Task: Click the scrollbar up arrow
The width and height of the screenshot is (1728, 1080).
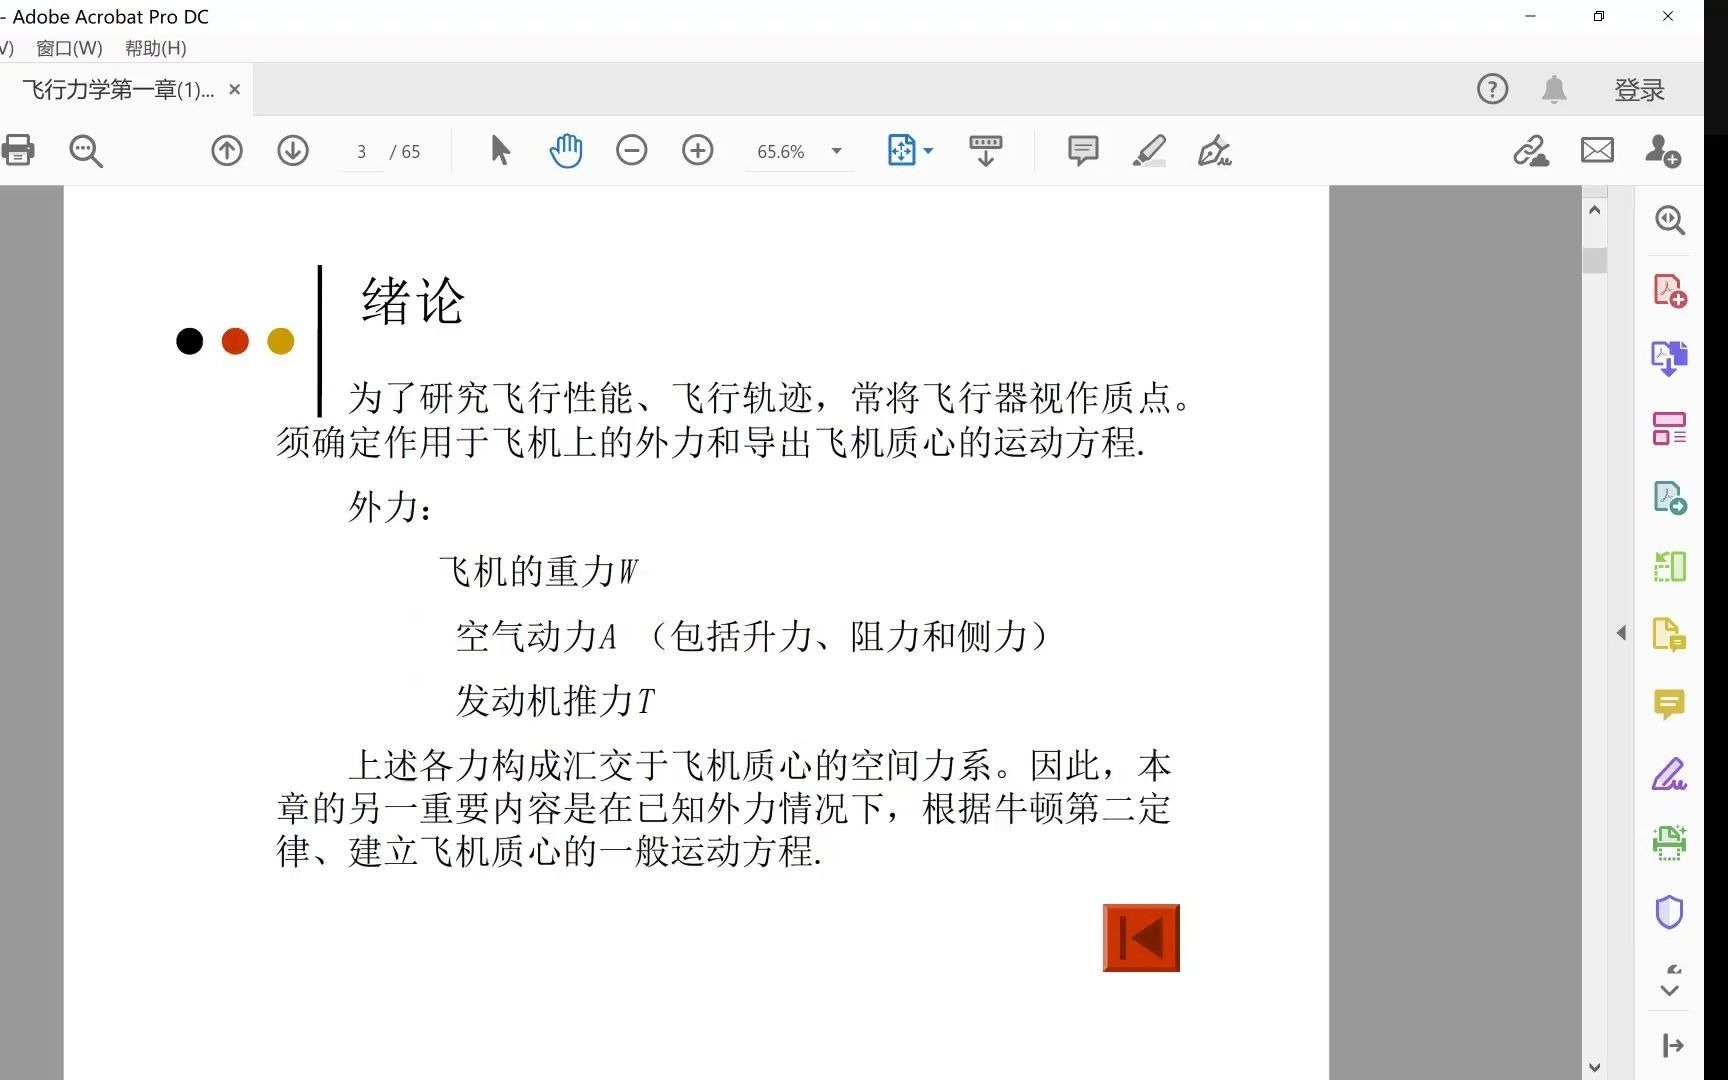Action: 1594,210
